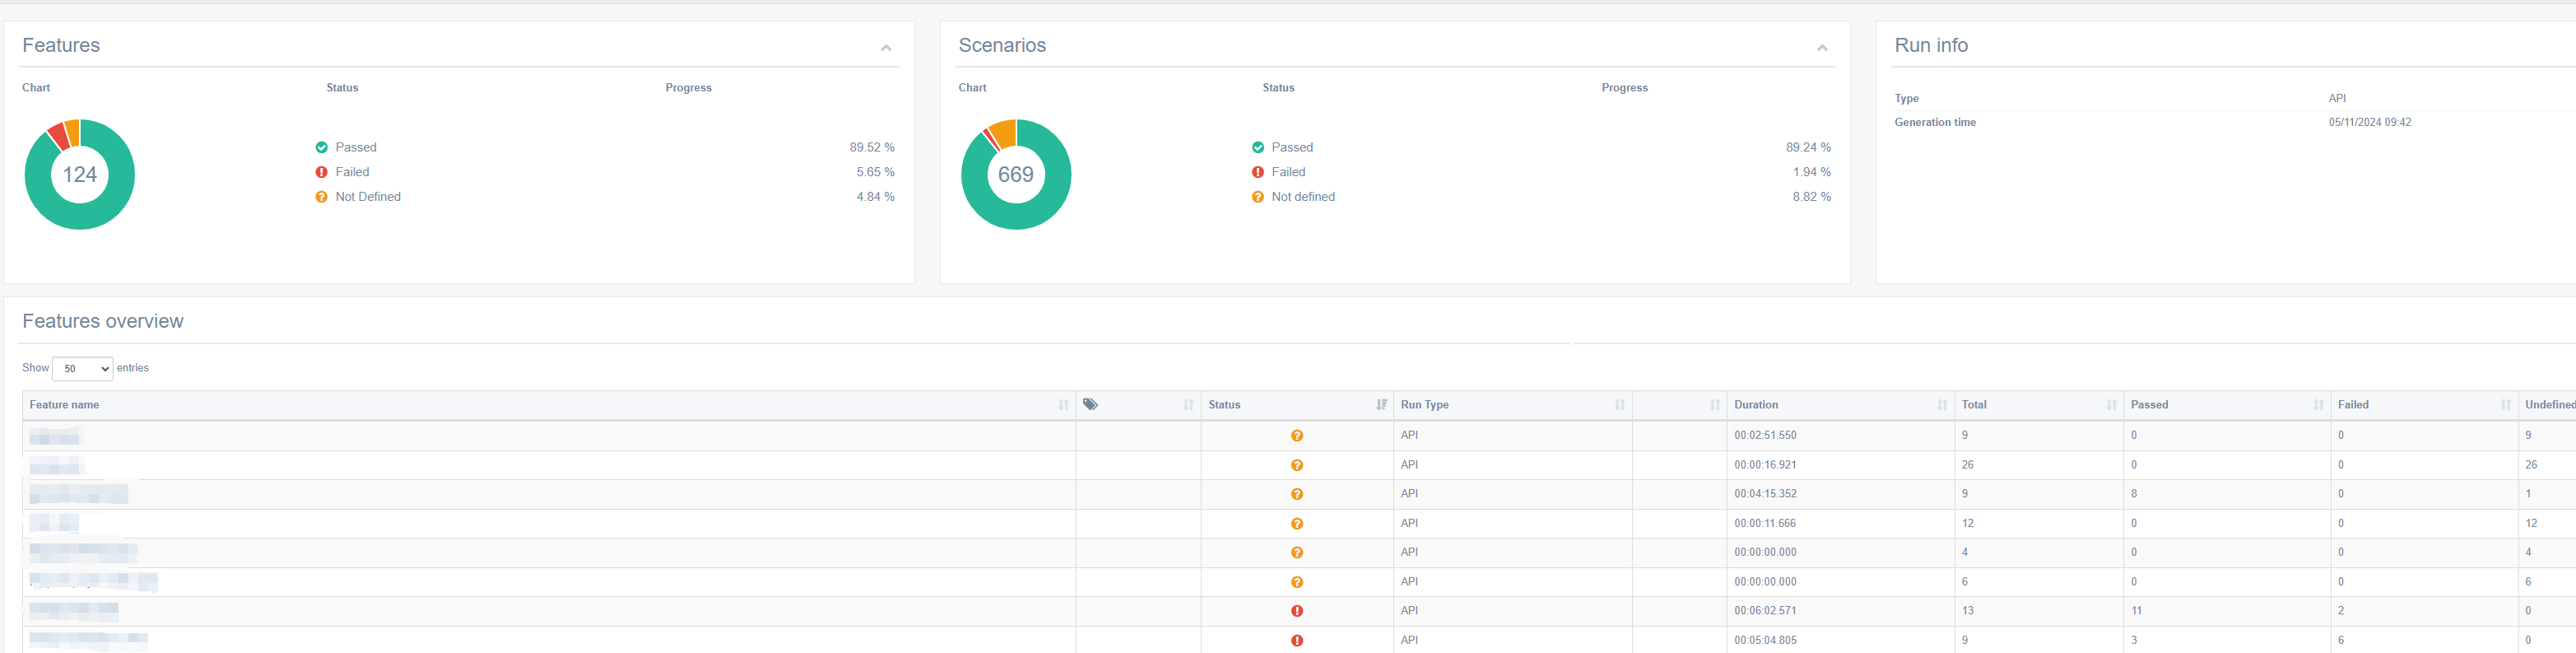Viewport: 2576px width, 653px height.
Task: Click undefined status icon in the 00:02:51.550 row
Action: [1297, 436]
